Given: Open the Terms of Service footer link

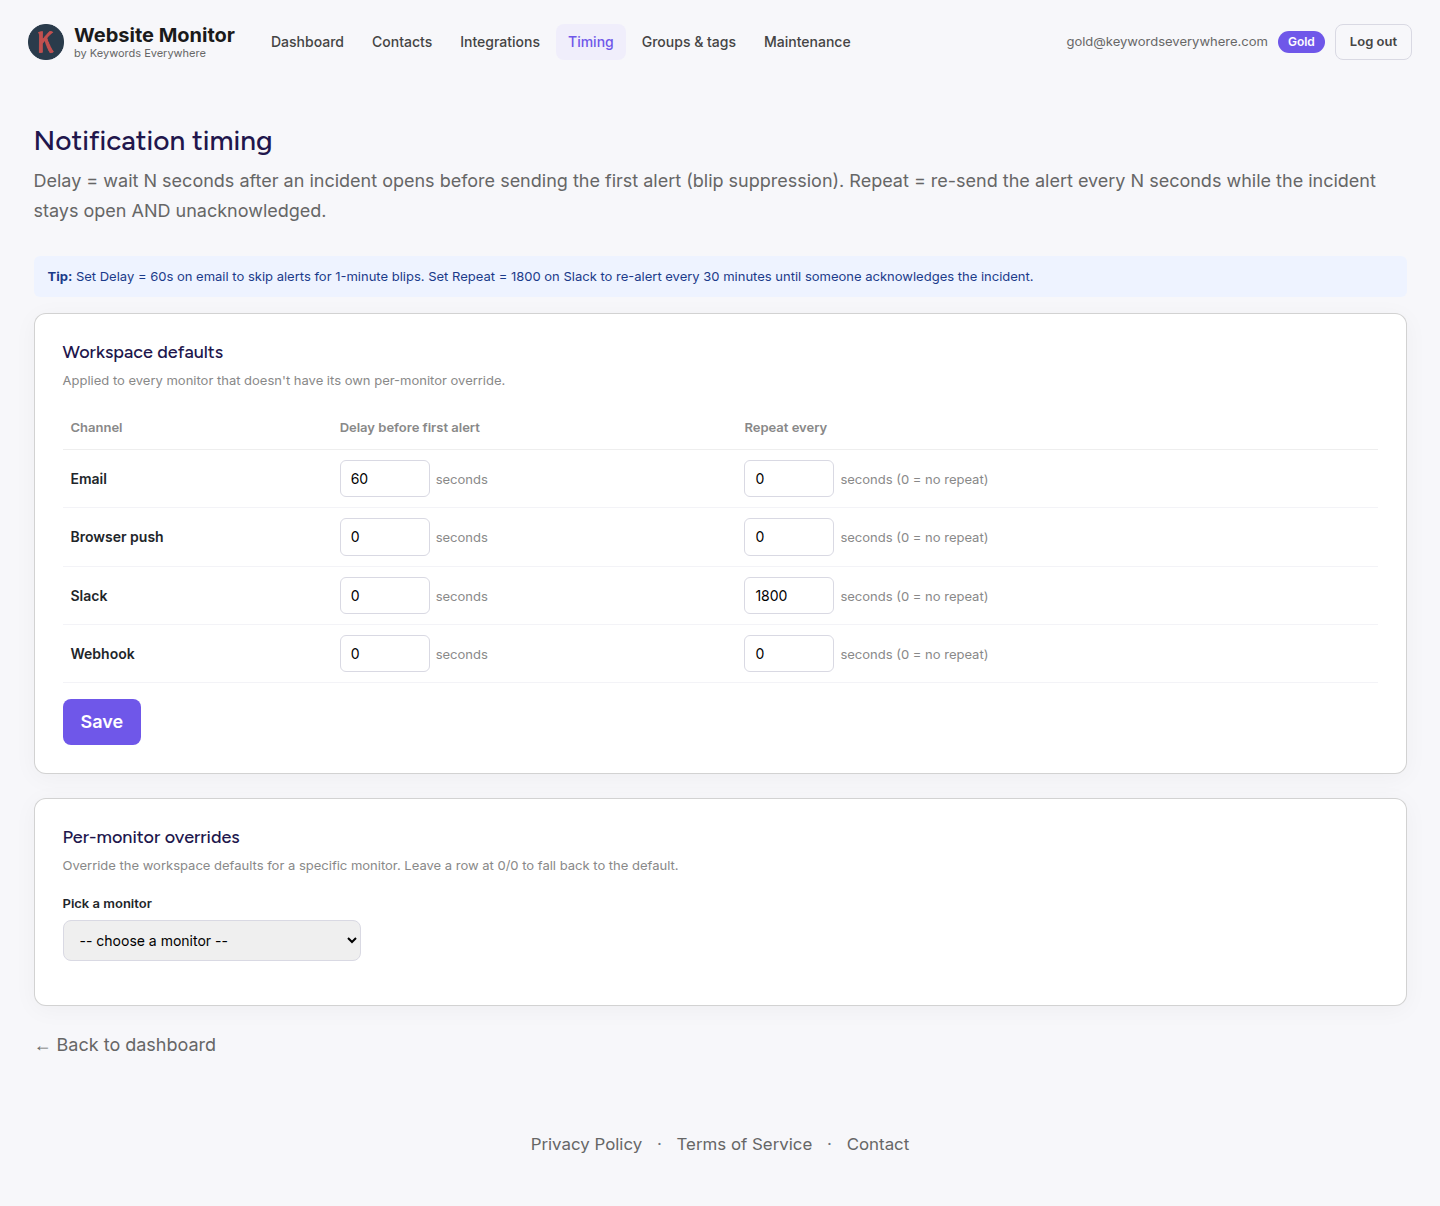Looking at the screenshot, I should tap(744, 1144).
